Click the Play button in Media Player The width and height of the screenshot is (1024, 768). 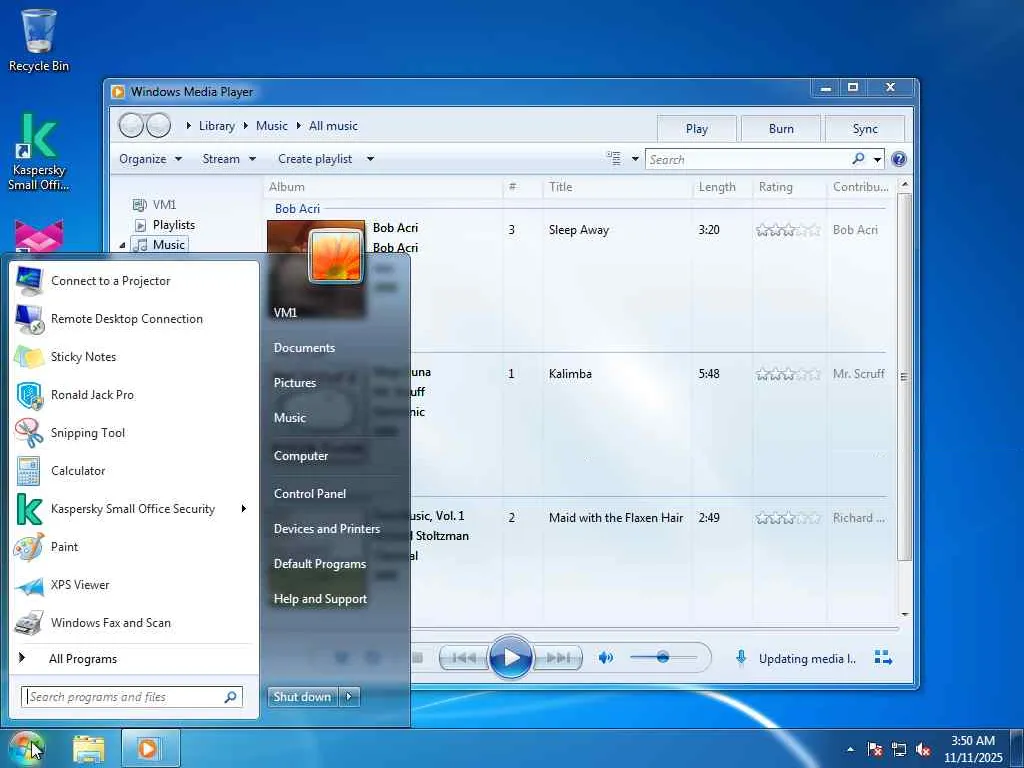510,657
